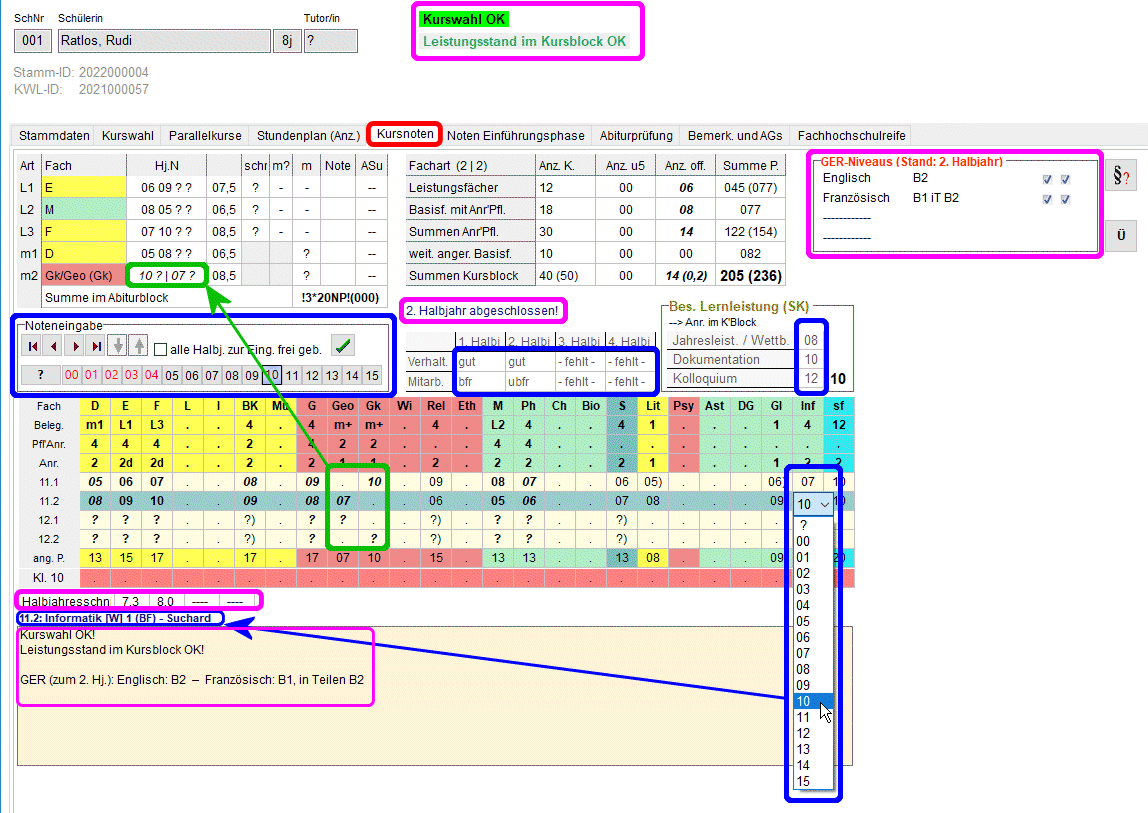The height and width of the screenshot is (813, 1148).
Task: Toggle first checkbox for Englisch GER level
Action: coord(1047,179)
